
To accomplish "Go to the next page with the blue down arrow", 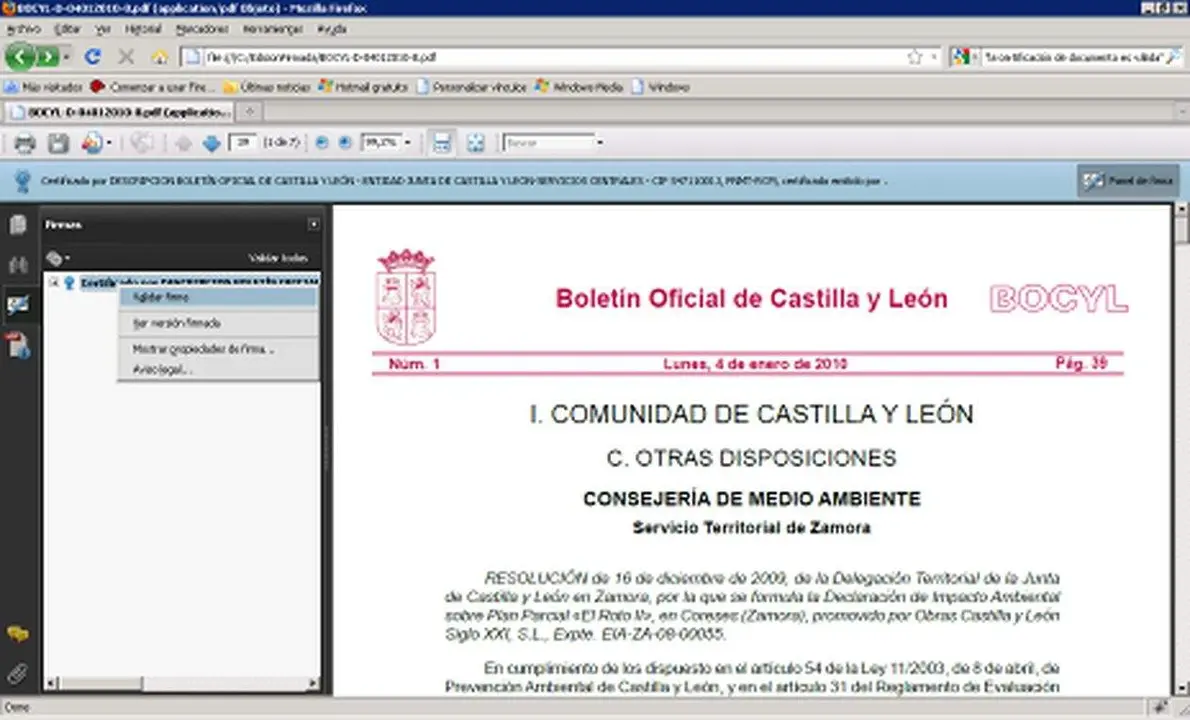I will tap(211, 143).
